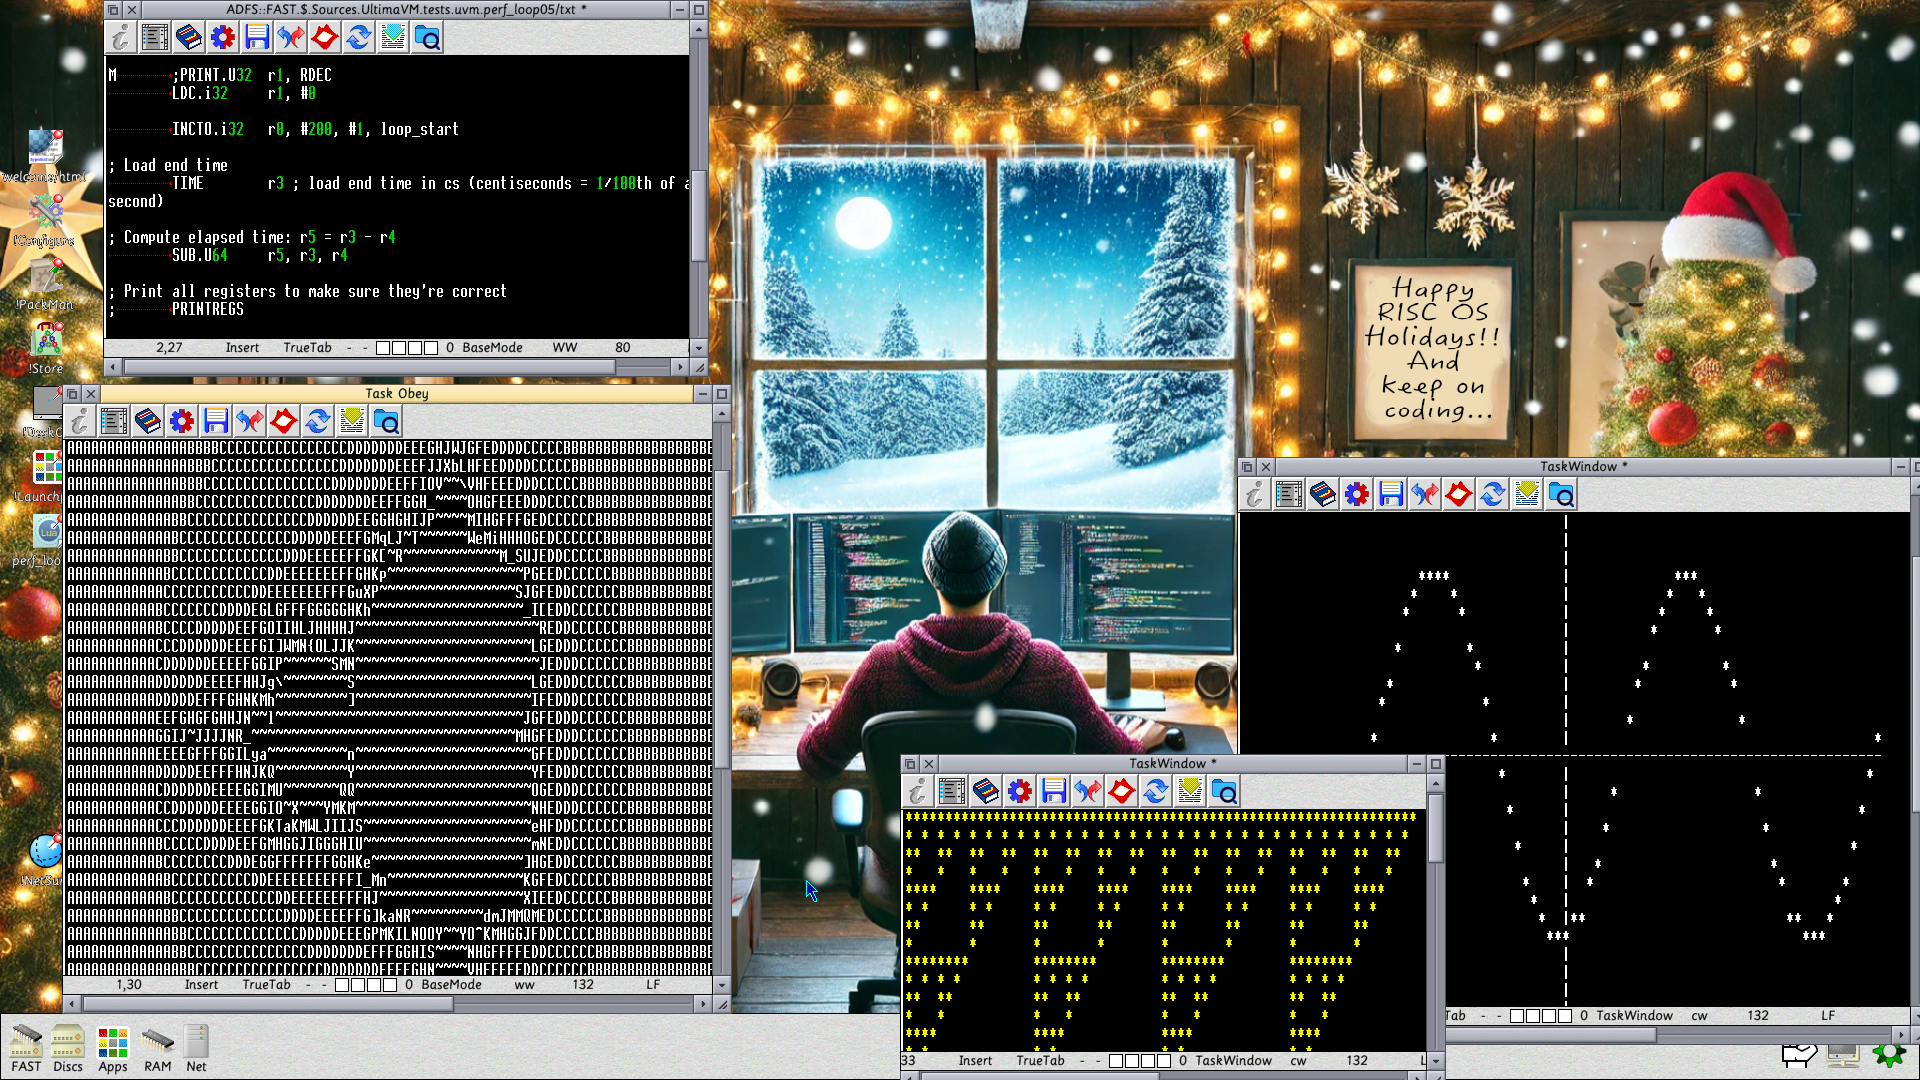Click the green download arrow icon in perf_loop05 toolbar

tap(392, 38)
